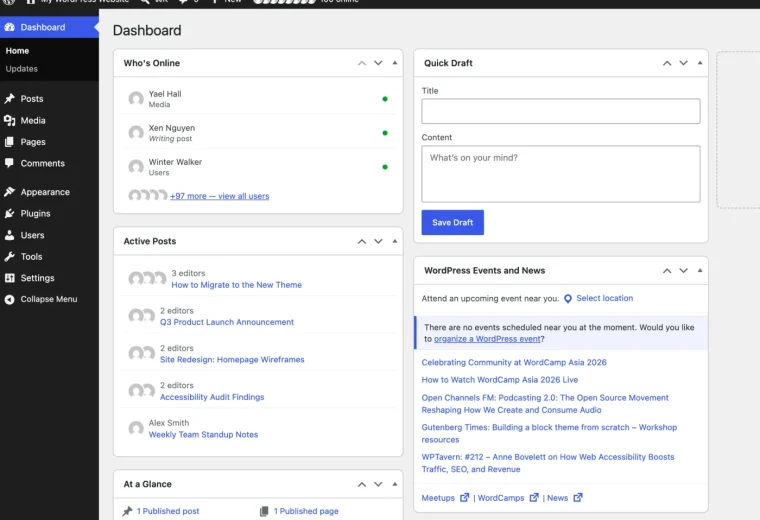Screen dimensions: 760x520
Task: Click the Collapse Menu arrow icon
Action: pos(9,299)
